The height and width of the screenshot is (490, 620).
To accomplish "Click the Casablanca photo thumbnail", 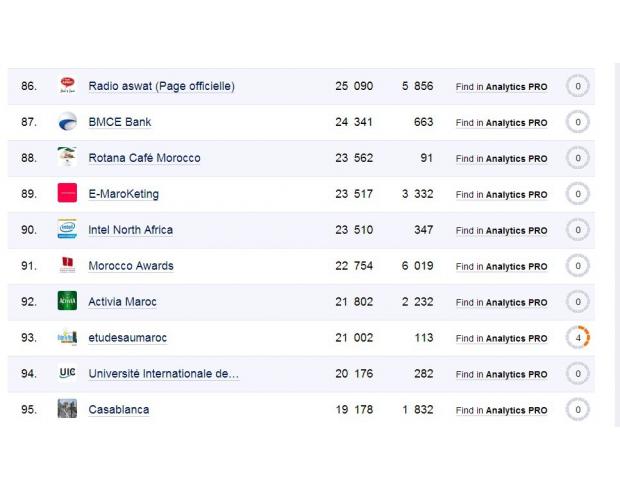I will click(x=67, y=409).
